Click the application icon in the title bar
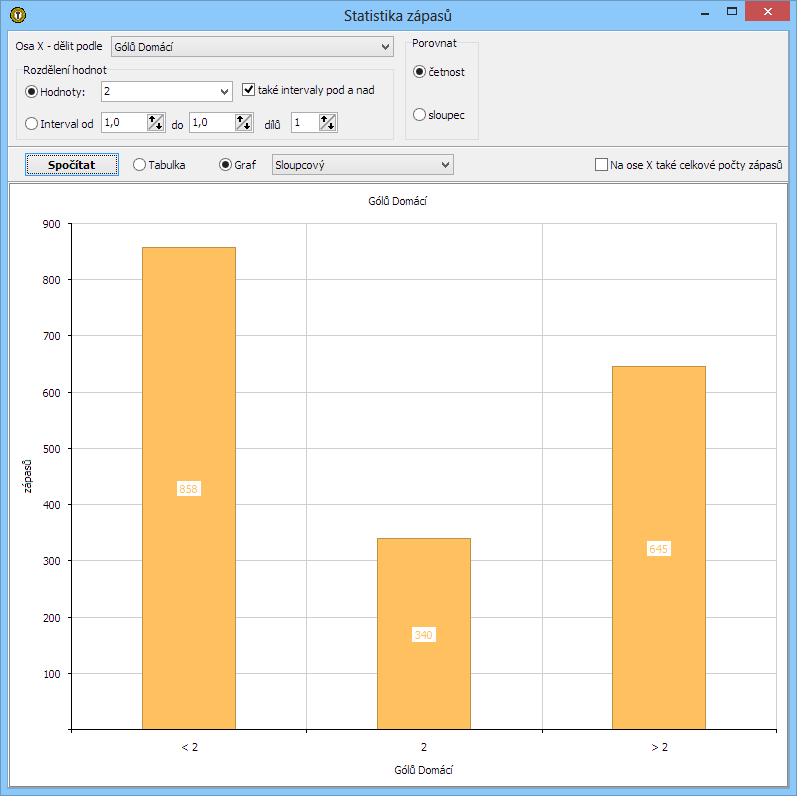The height and width of the screenshot is (796, 797). (18, 15)
